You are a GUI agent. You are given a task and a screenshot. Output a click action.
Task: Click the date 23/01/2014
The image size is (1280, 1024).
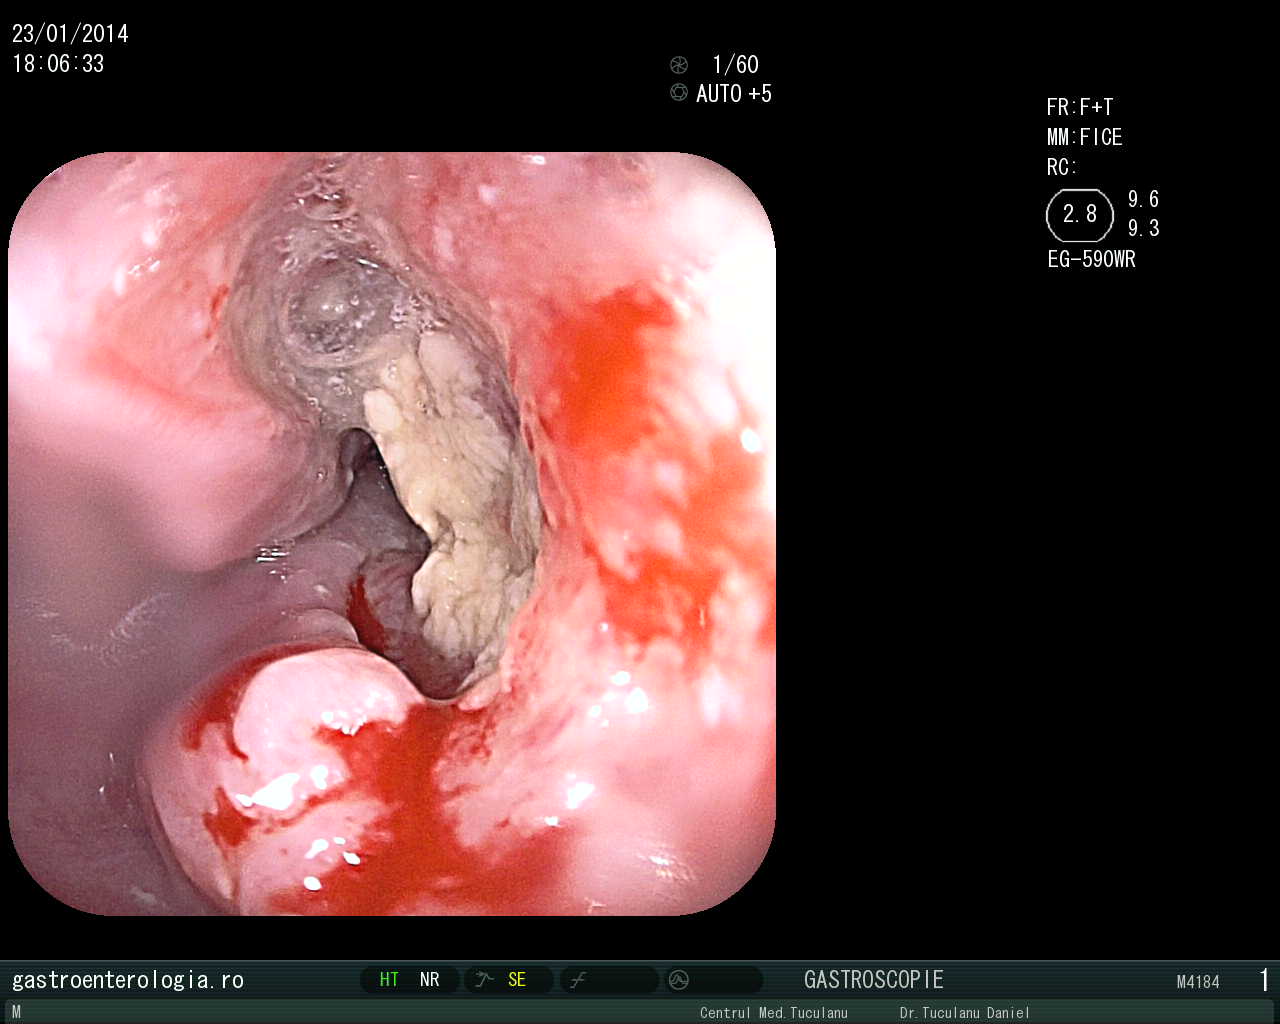pyautogui.click(x=70, y=34)
